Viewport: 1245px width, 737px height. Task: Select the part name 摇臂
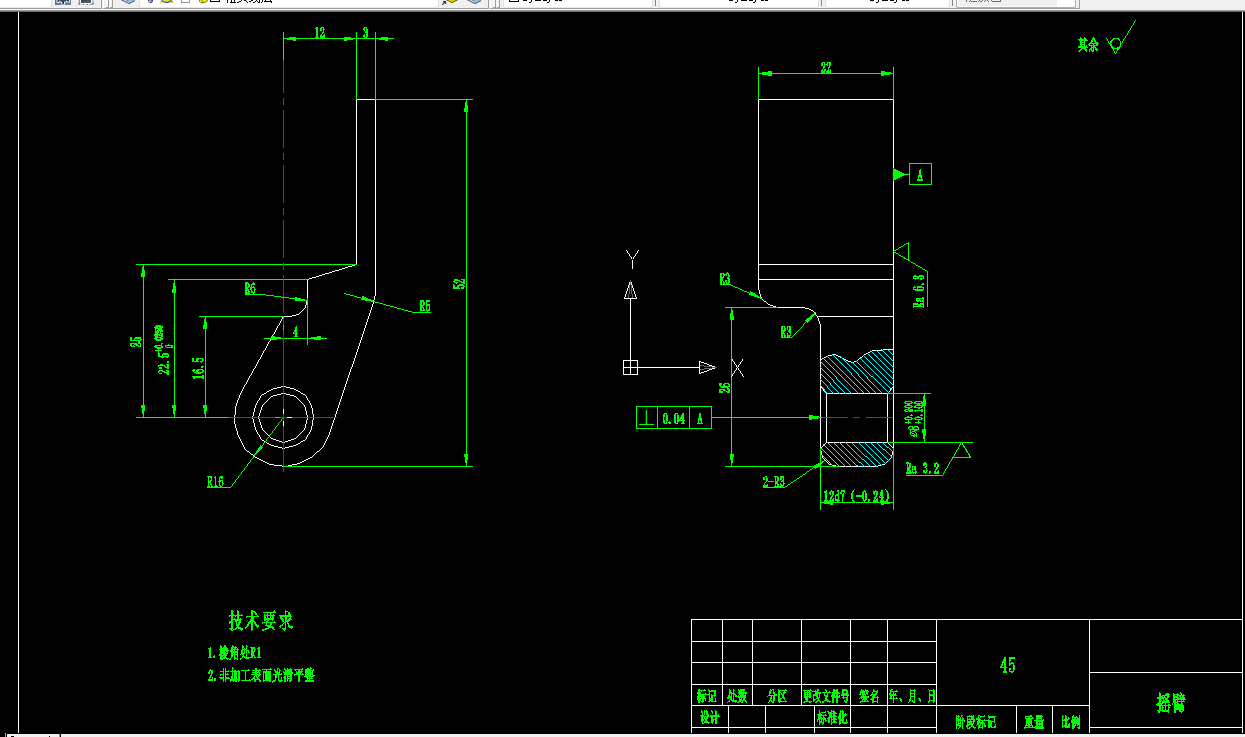tap(1171, 703)
